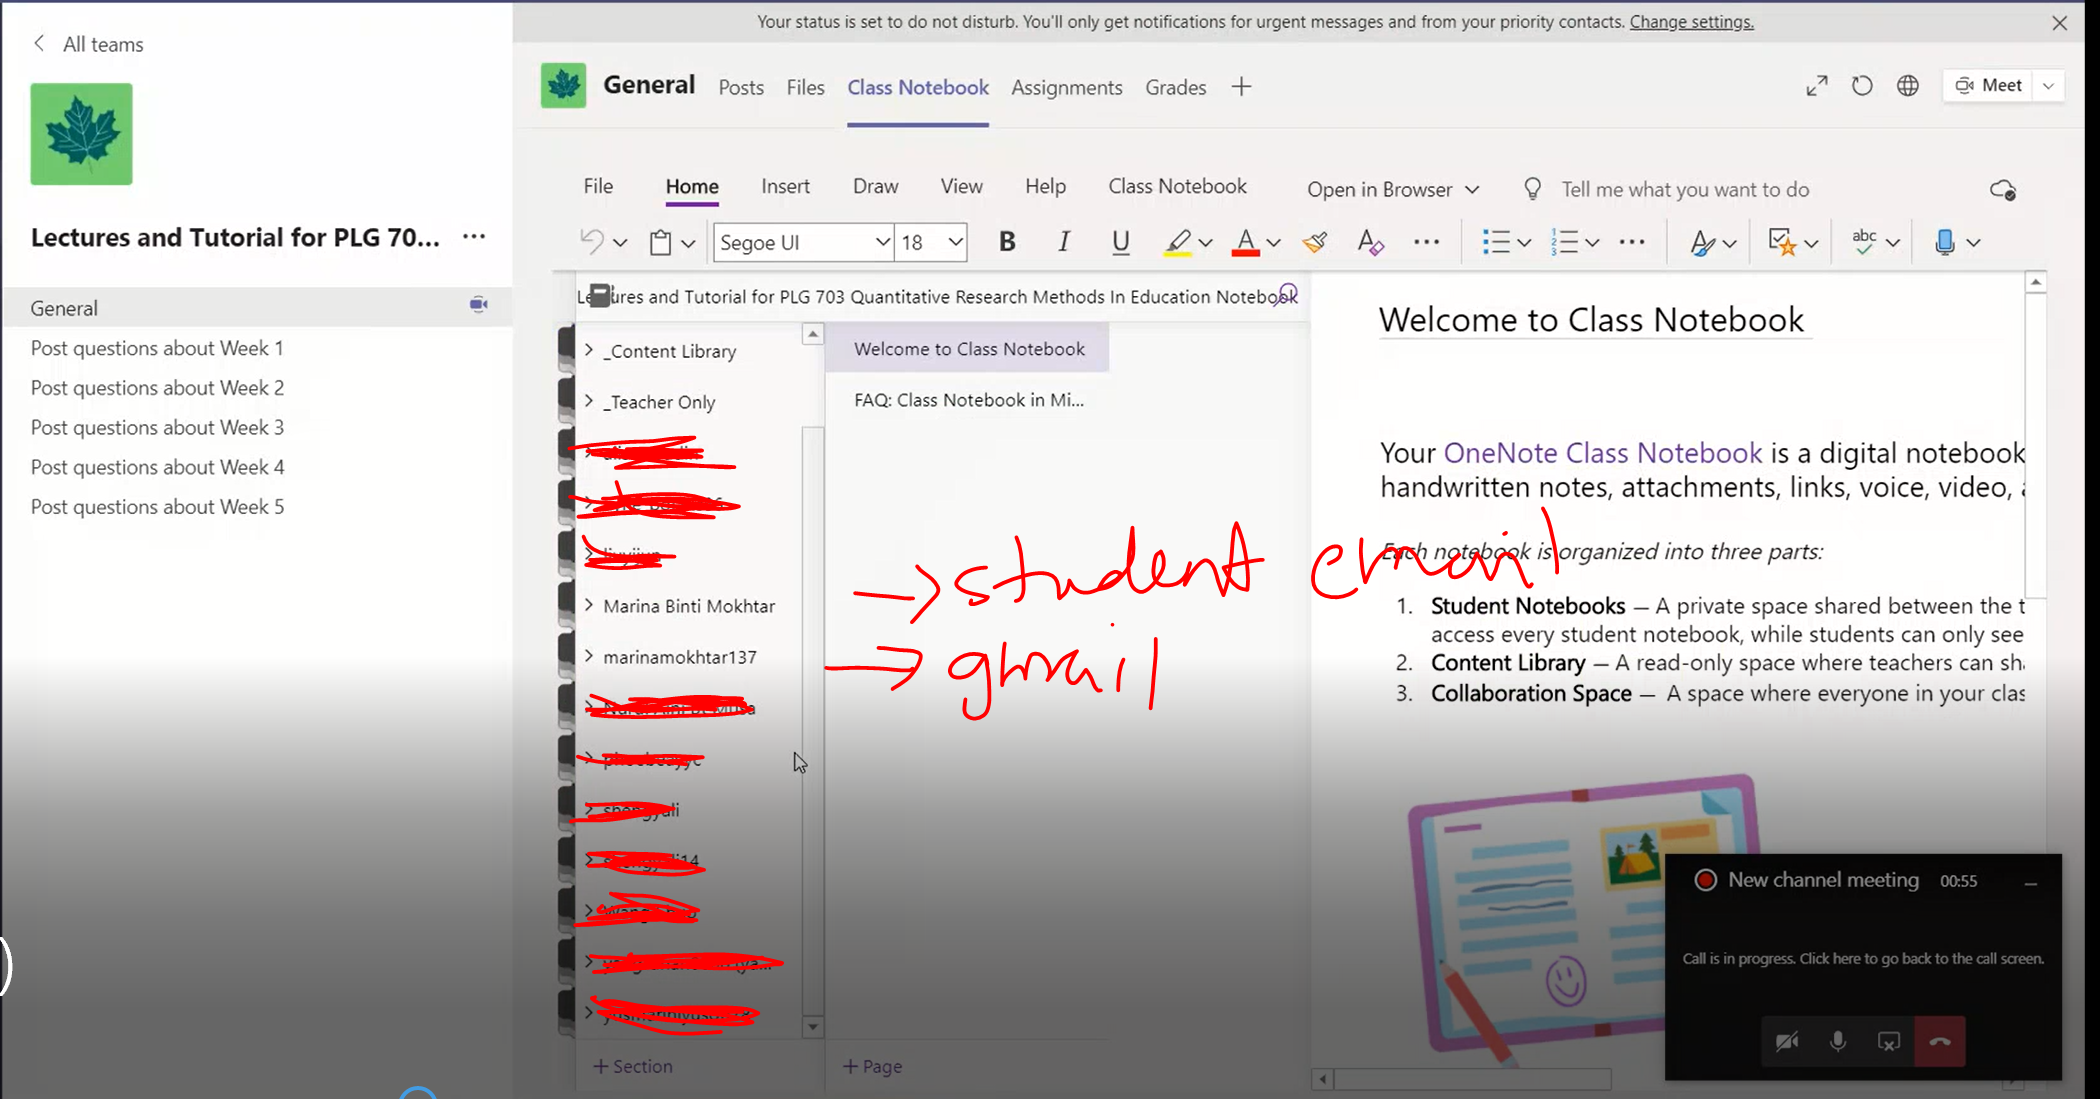Add a new tab with plus icon
The image size is (2100, 1099).
point(1241,87)
